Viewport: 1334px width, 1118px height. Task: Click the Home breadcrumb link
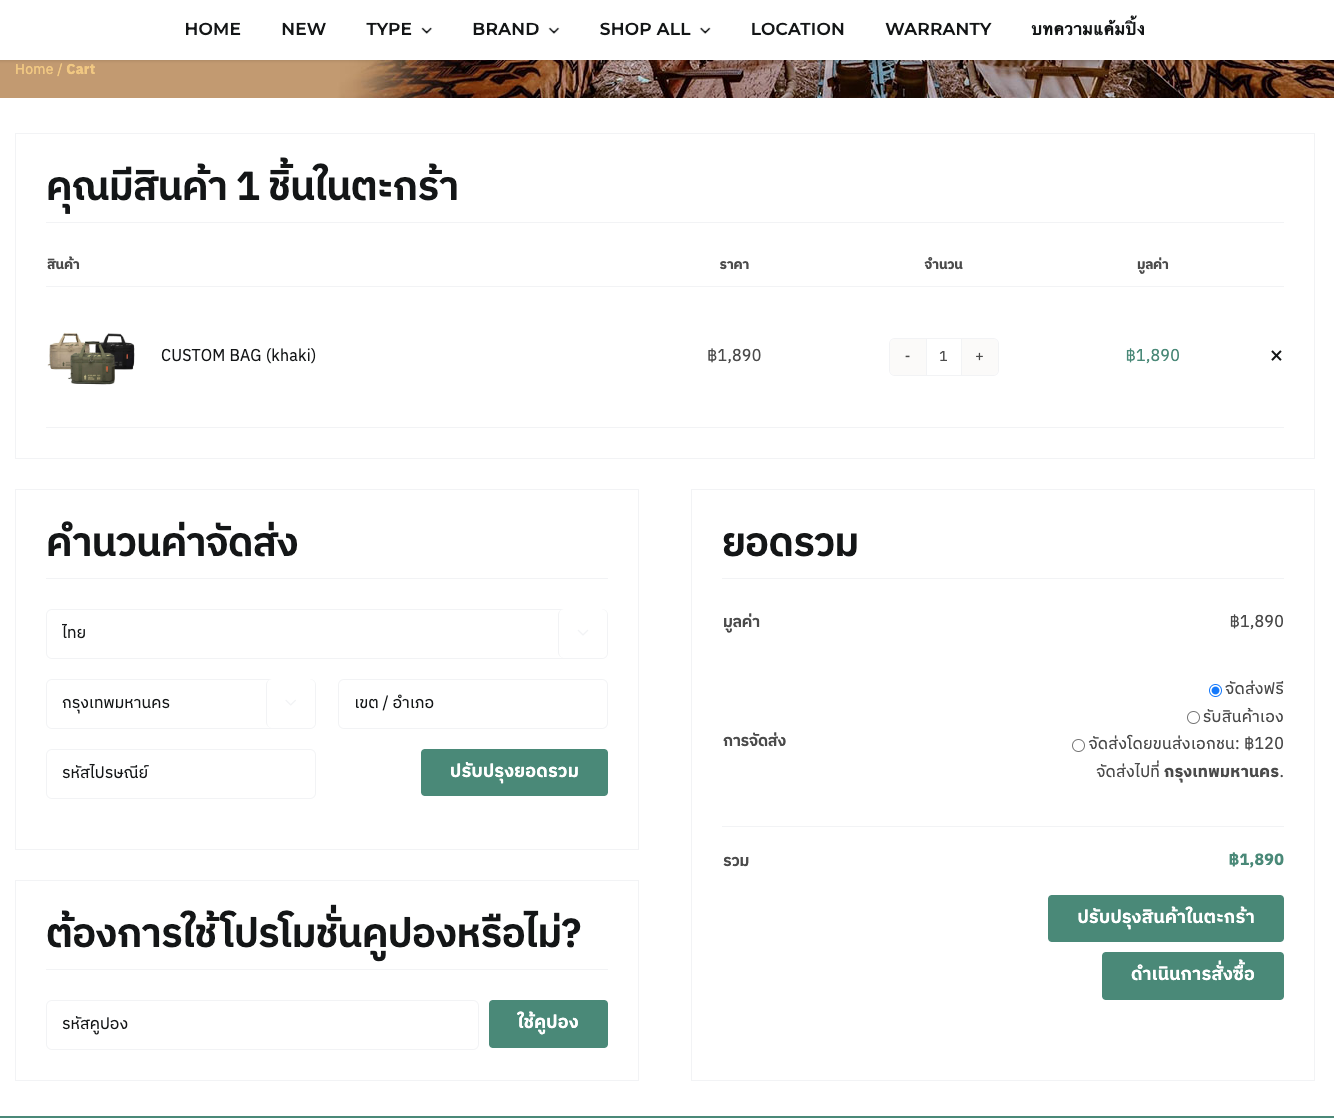tap(34, 69)
